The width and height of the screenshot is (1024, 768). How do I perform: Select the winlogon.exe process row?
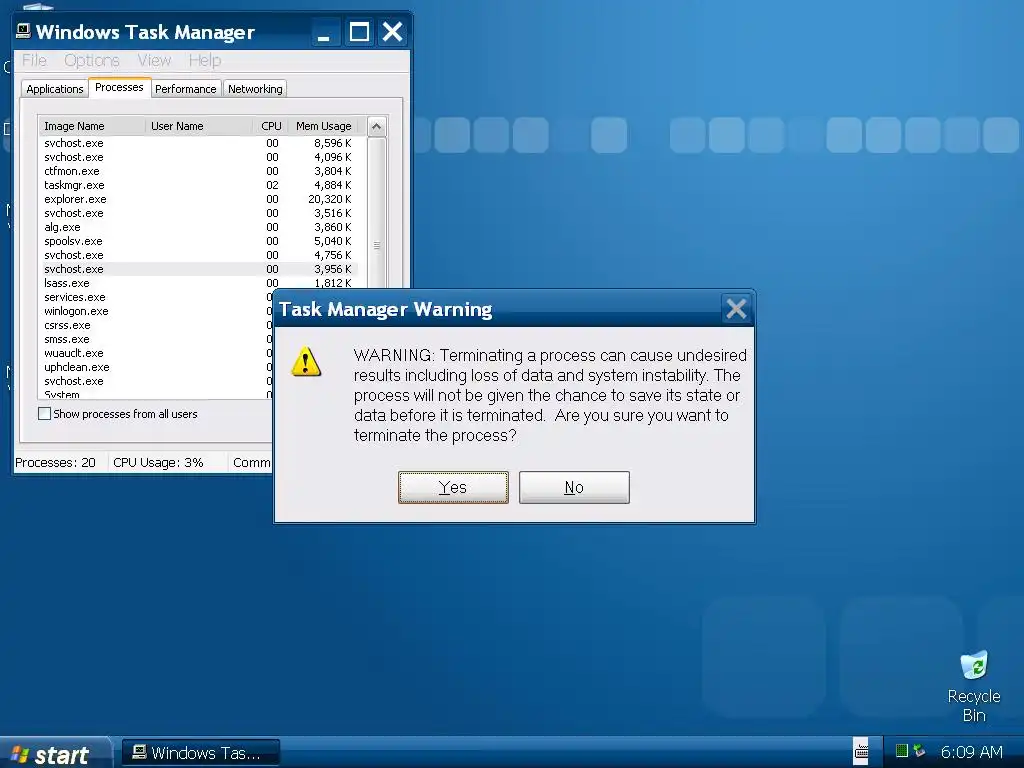156,311
